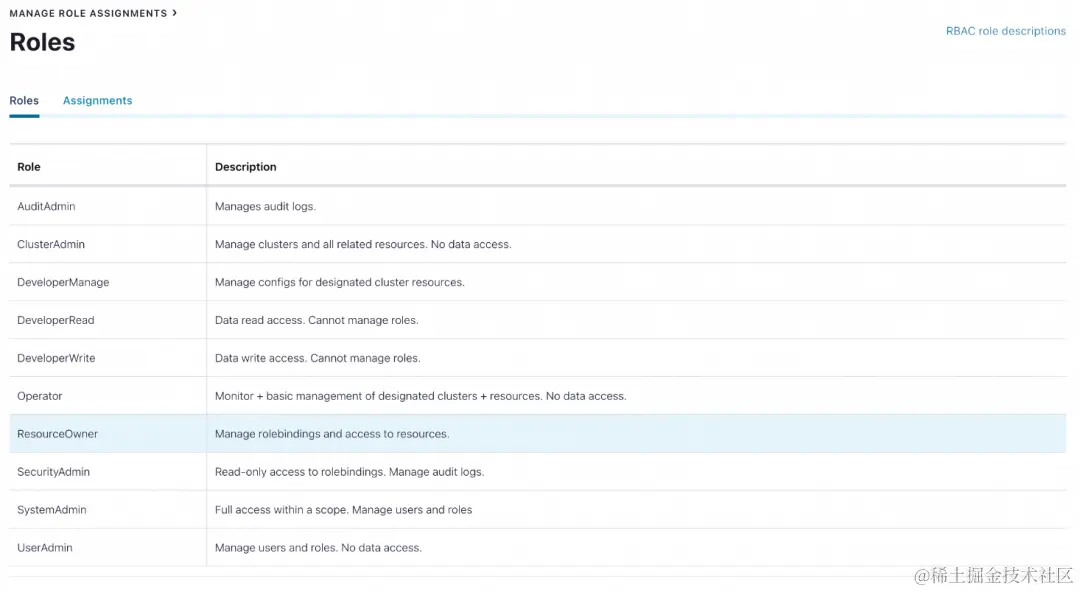Pick the DeveloperRead role
Image resolution: width=1080 pixels, height=592 pixels.
pyautogui.click(x=56, y=320)
